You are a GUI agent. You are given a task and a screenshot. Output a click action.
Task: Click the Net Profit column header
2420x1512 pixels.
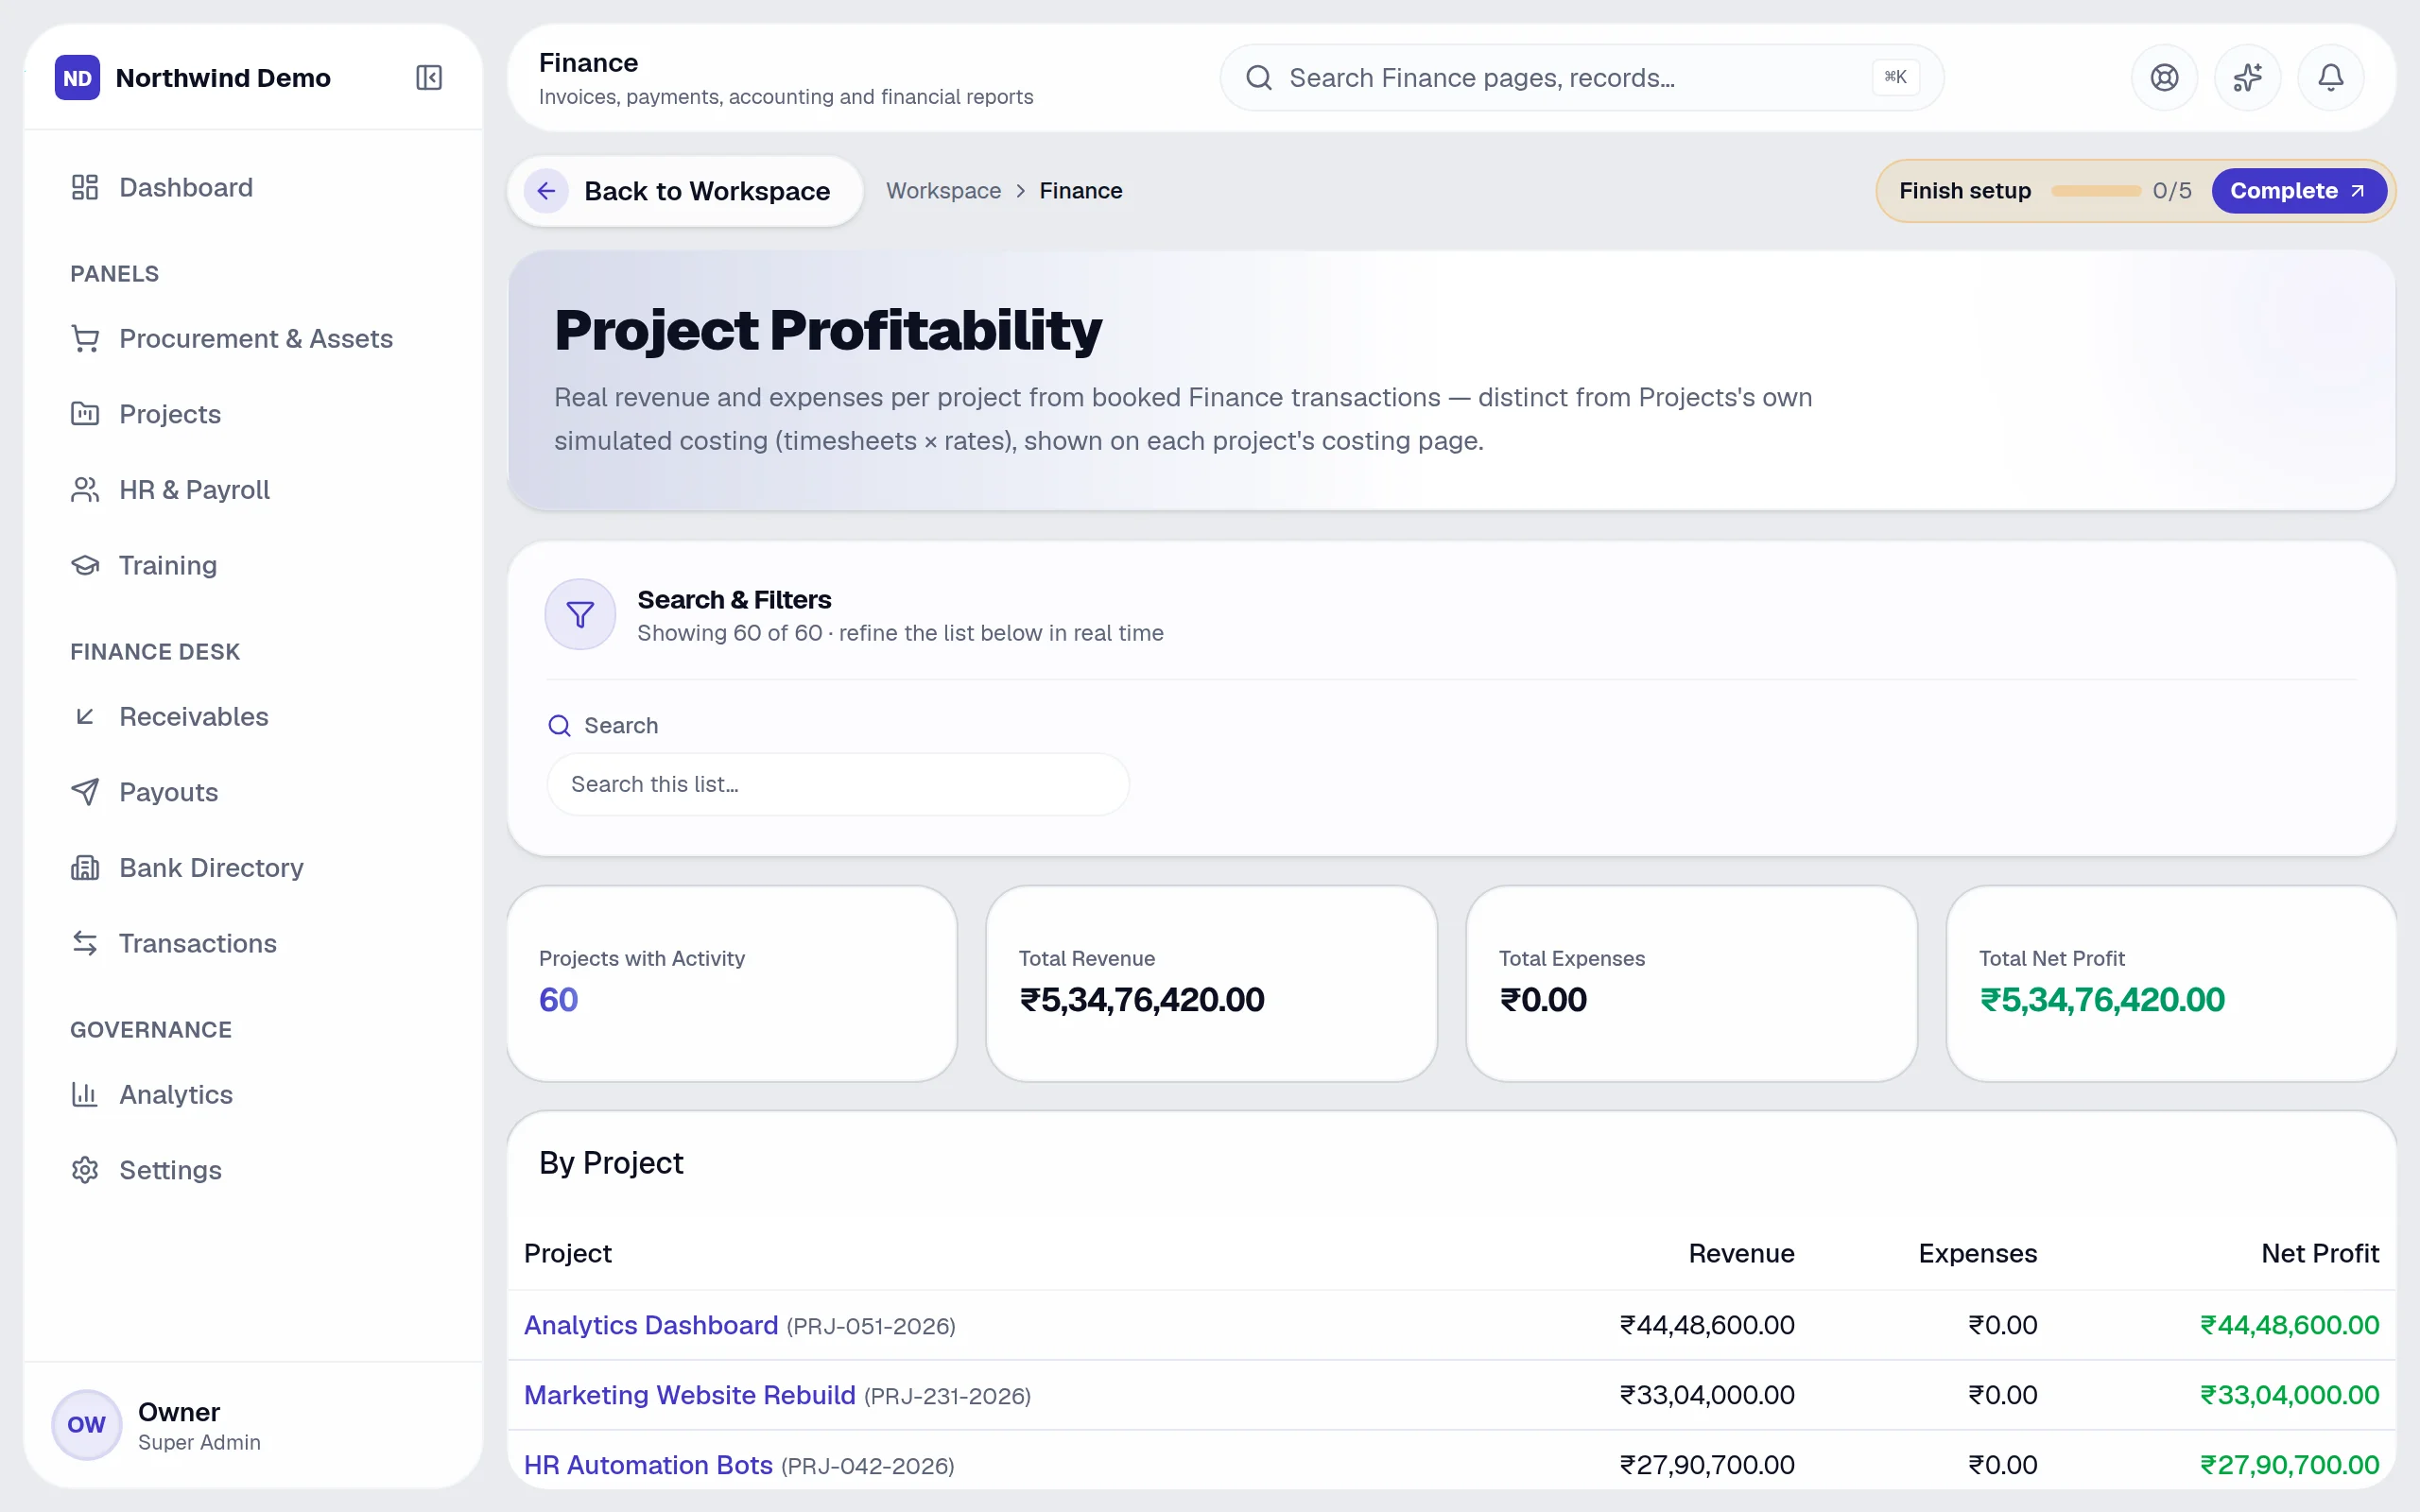(x=2320, y=1253)
